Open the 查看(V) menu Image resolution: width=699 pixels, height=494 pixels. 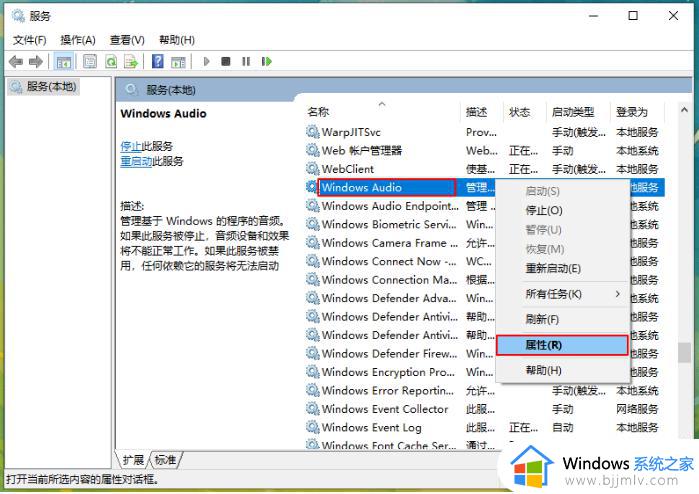[x=127, y=40]
